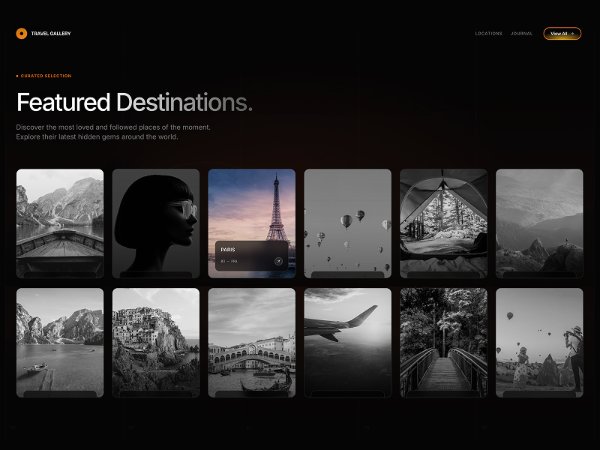Open the Eiffel Tower Paris photo
Viewport: 600px width, 450px height.
[x=252, y=205]
